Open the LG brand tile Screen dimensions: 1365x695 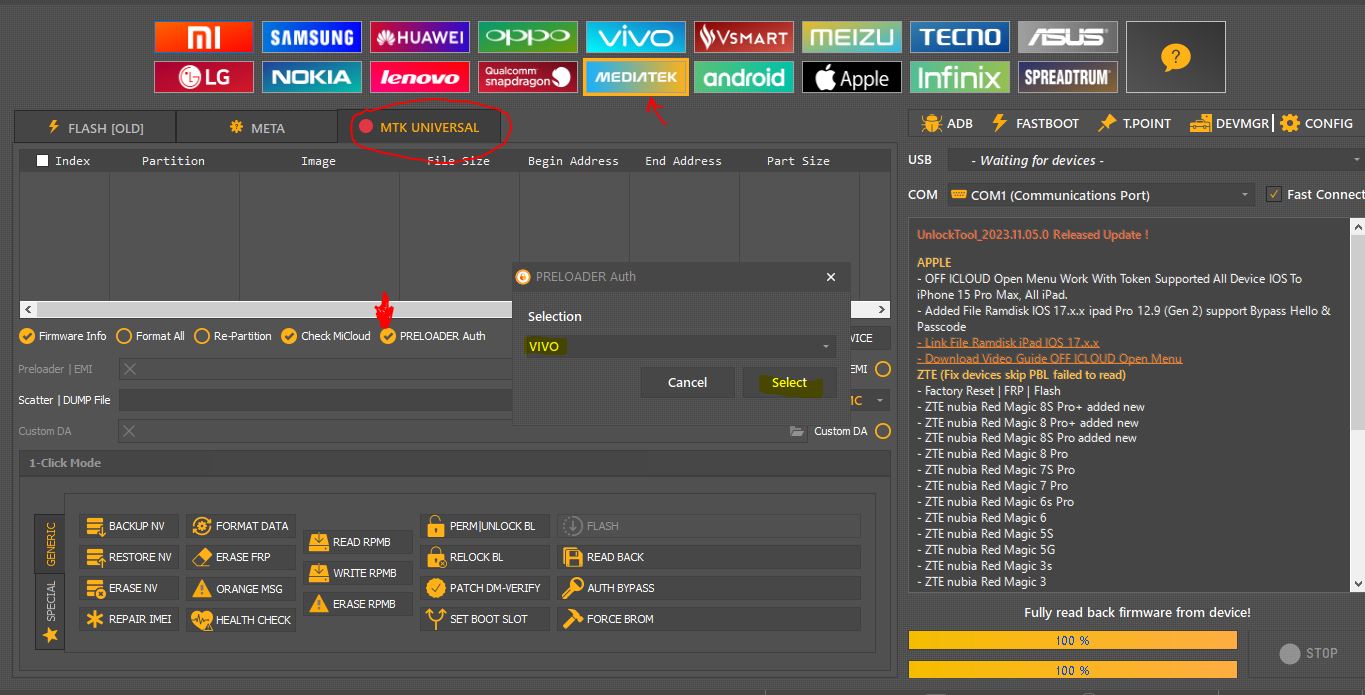click(204, 77)
